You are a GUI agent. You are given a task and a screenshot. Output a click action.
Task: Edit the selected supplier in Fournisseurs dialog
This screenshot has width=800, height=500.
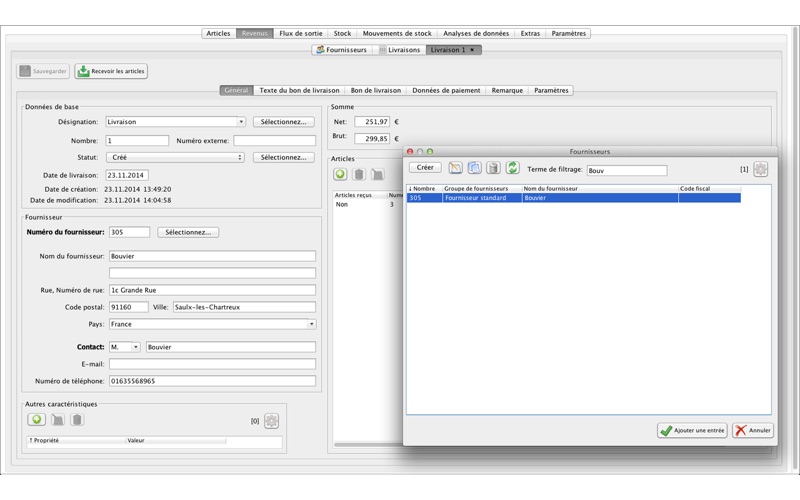[455, 168]
